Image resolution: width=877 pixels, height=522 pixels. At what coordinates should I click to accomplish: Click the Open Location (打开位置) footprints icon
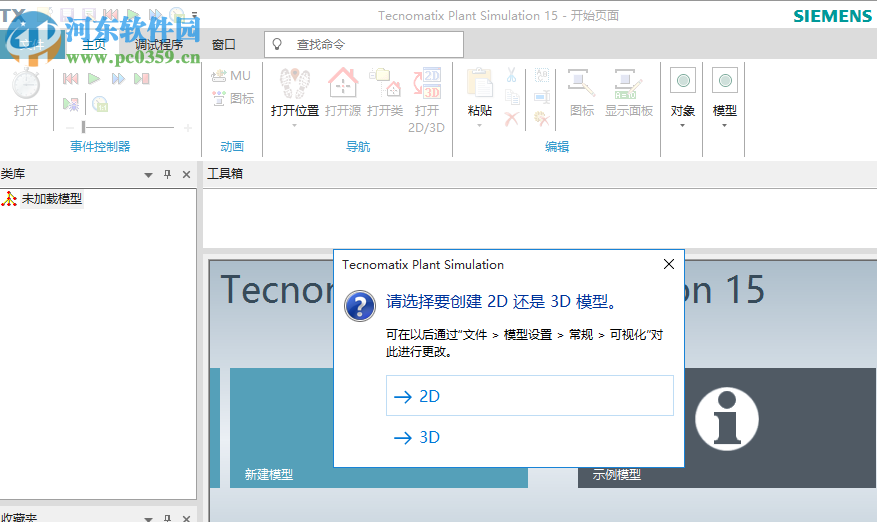(295, 84)
